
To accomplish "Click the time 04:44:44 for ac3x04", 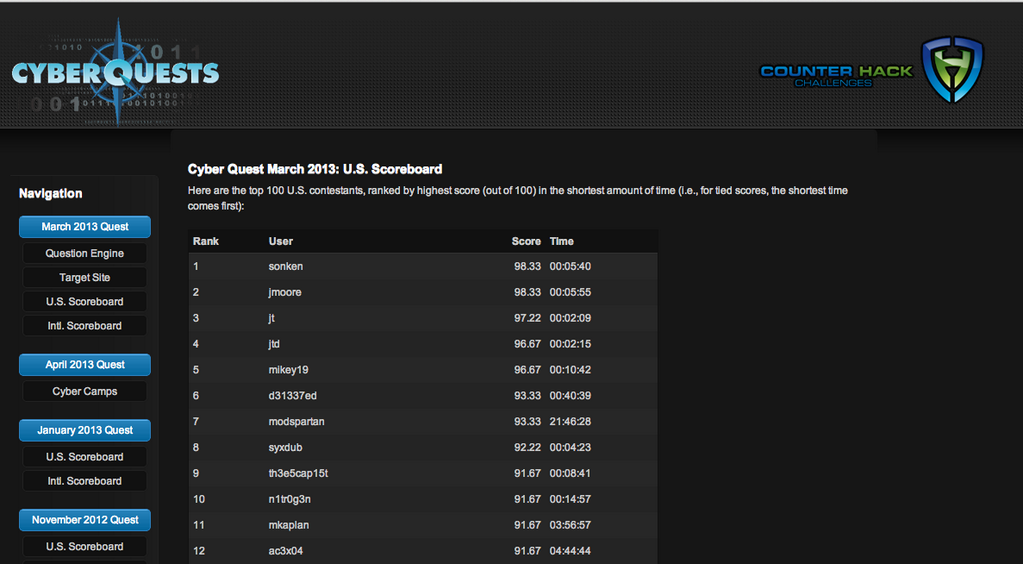I will 570,551.
